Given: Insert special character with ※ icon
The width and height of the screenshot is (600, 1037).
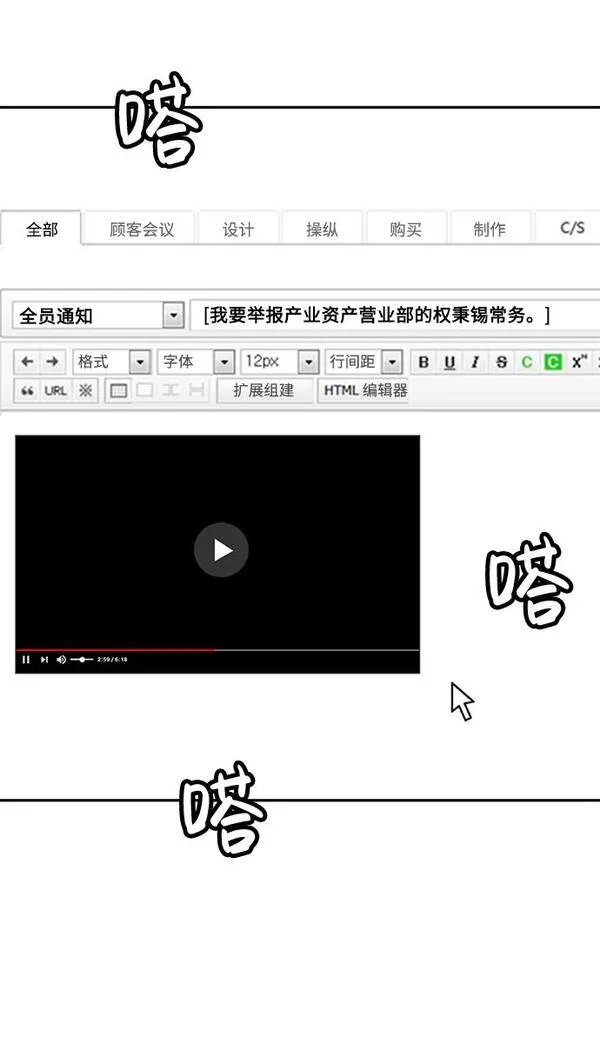Looking at the screenshot, I should (85, 390).
